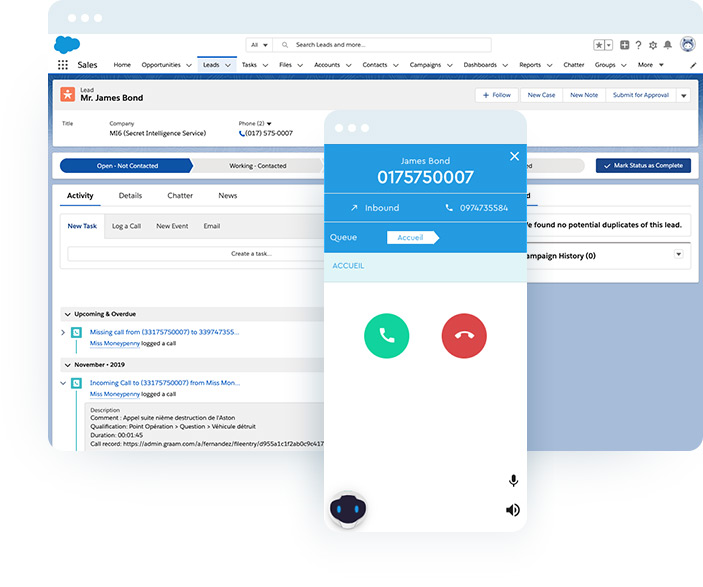
Task: Open the Leads tab dropdown chevron
Action: (x=228, y=65)
